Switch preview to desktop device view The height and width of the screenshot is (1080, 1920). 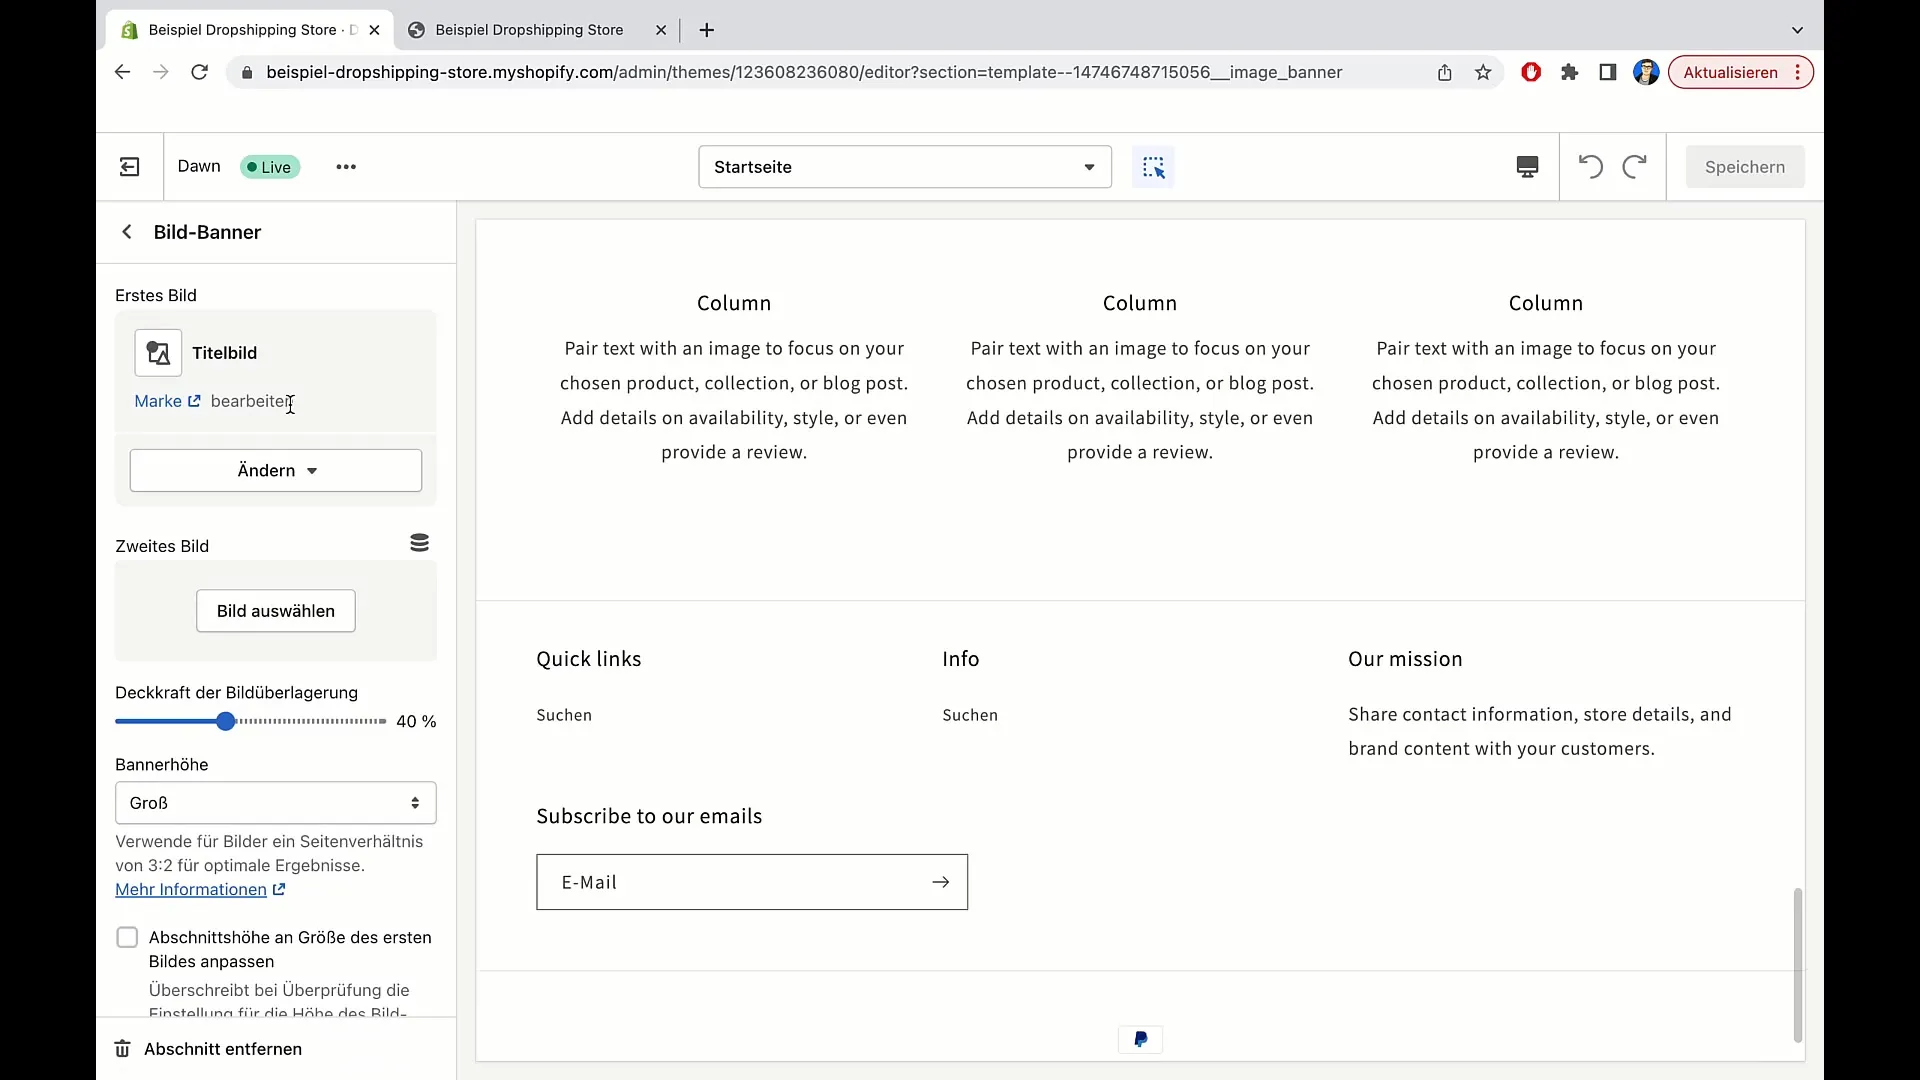(x=1527, y=167)
